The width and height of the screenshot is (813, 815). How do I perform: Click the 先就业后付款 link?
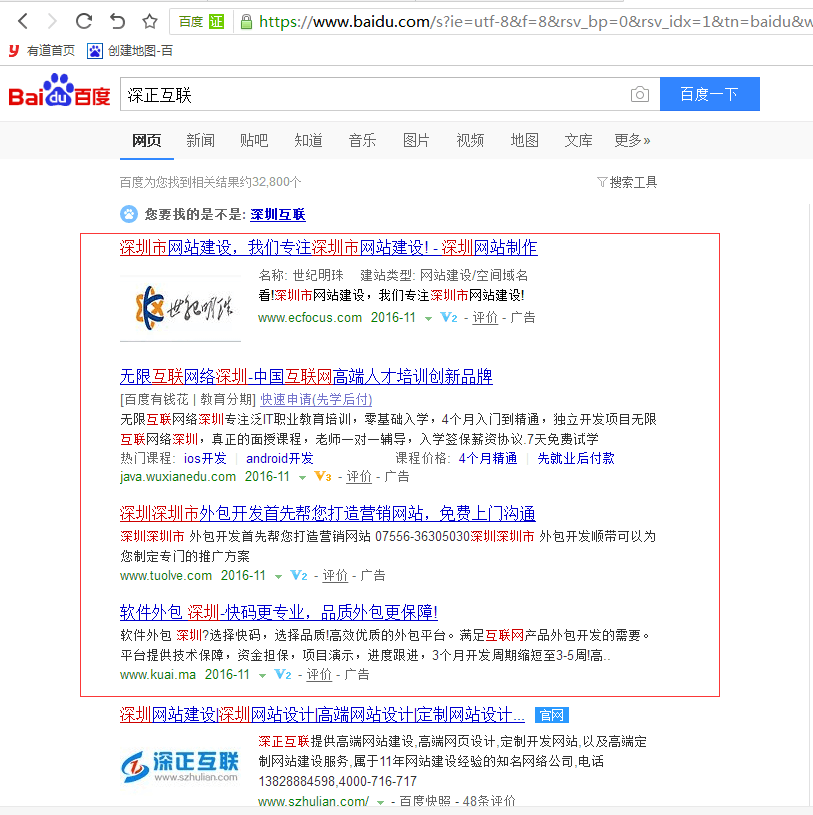pyautogui.click(x=576, y=458)
